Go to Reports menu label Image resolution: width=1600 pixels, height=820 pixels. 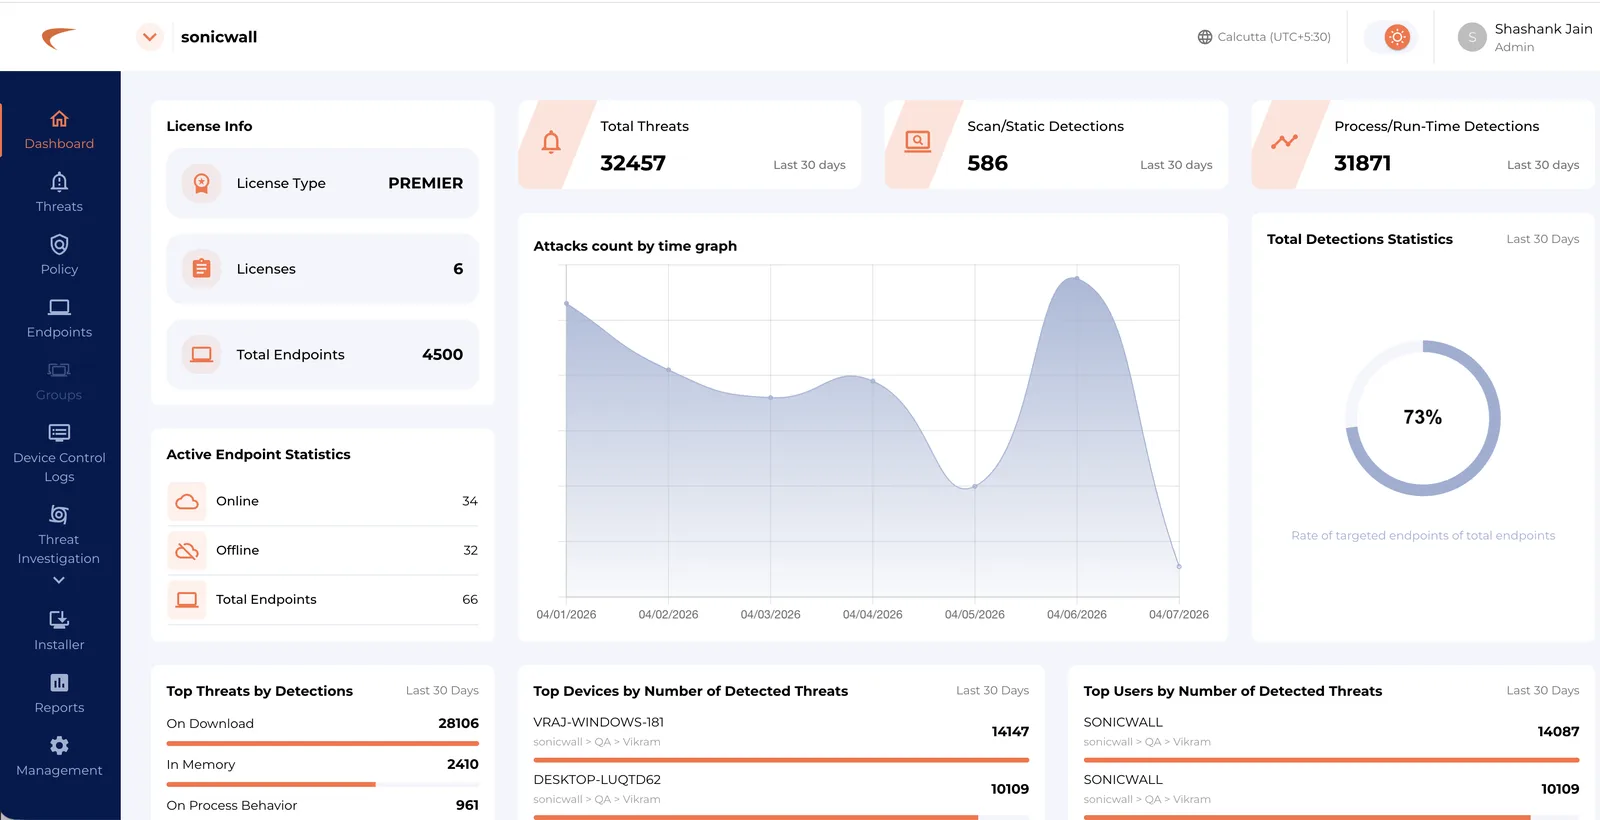coord(59,708)
